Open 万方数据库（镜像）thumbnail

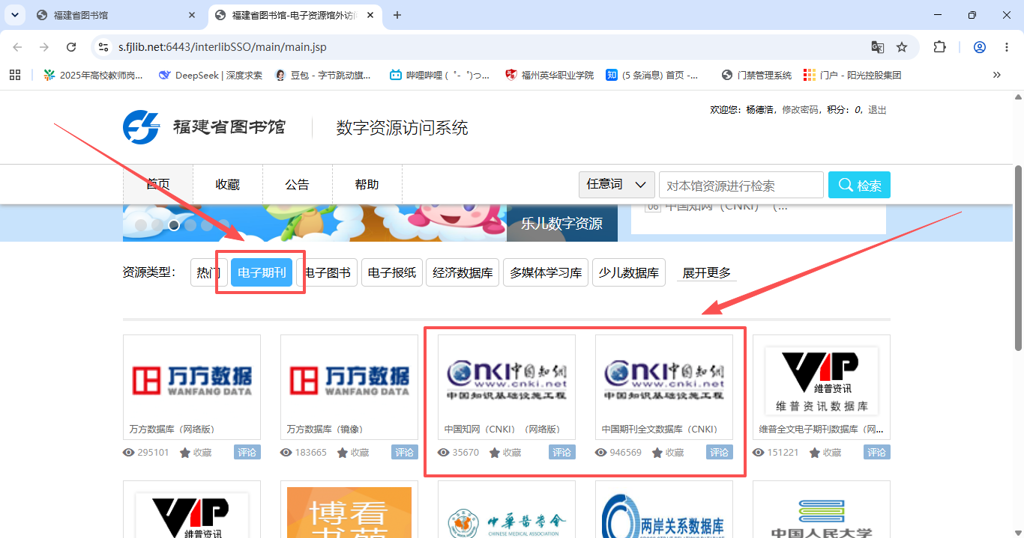(x=349, y=387)
